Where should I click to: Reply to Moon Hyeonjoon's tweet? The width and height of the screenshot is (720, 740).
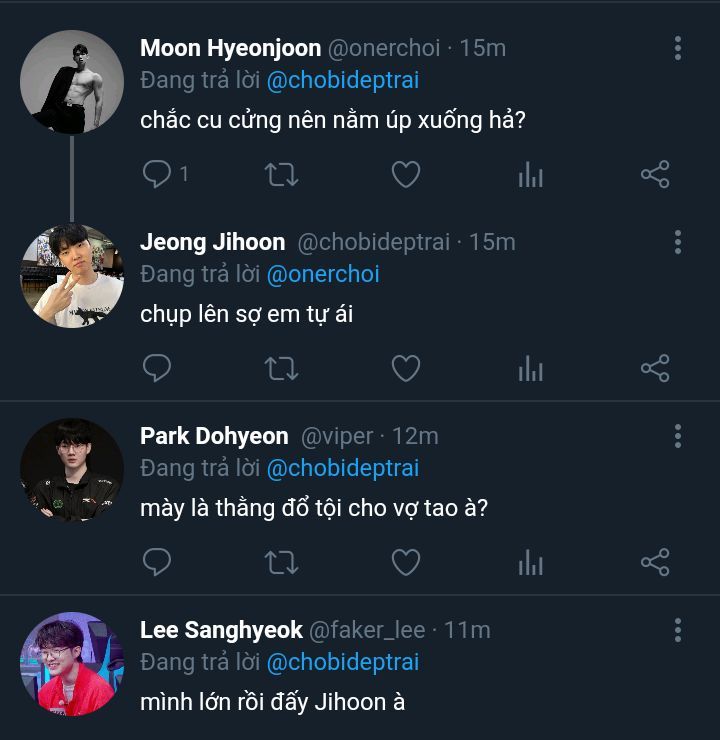point(157,175)
